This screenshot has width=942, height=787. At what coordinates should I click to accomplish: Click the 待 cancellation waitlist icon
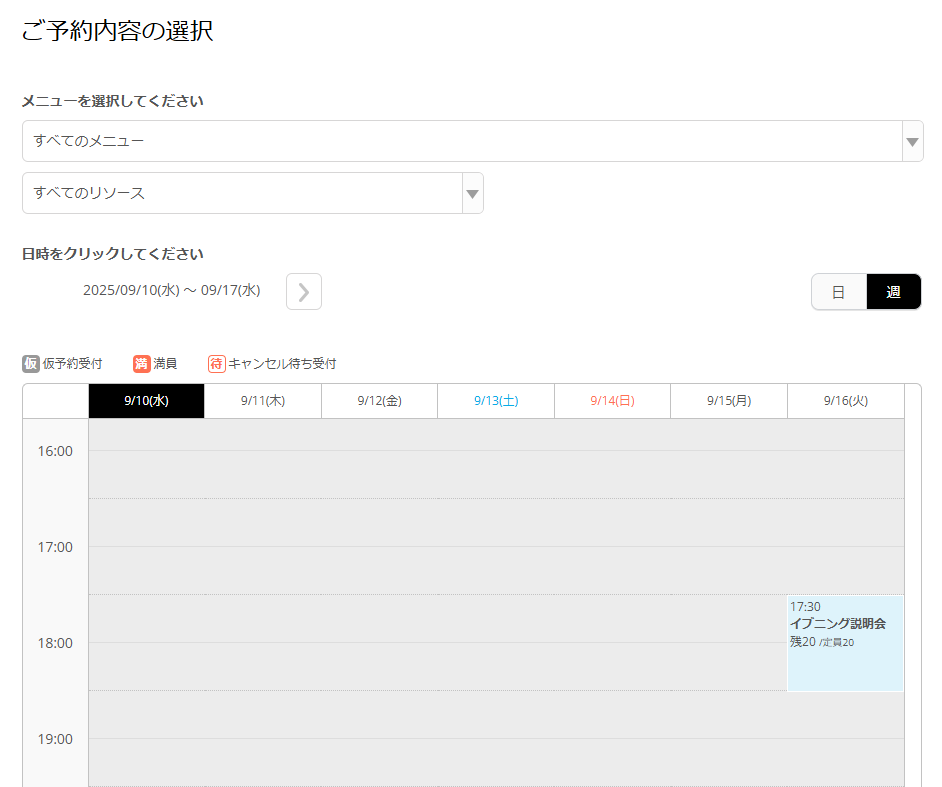click(x=217, y=364)
